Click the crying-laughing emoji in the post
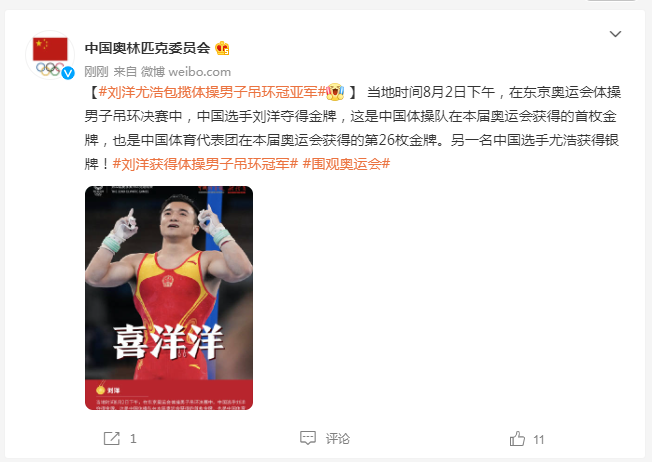This screenshot has width=652, height=462. [x=335, y=92]
